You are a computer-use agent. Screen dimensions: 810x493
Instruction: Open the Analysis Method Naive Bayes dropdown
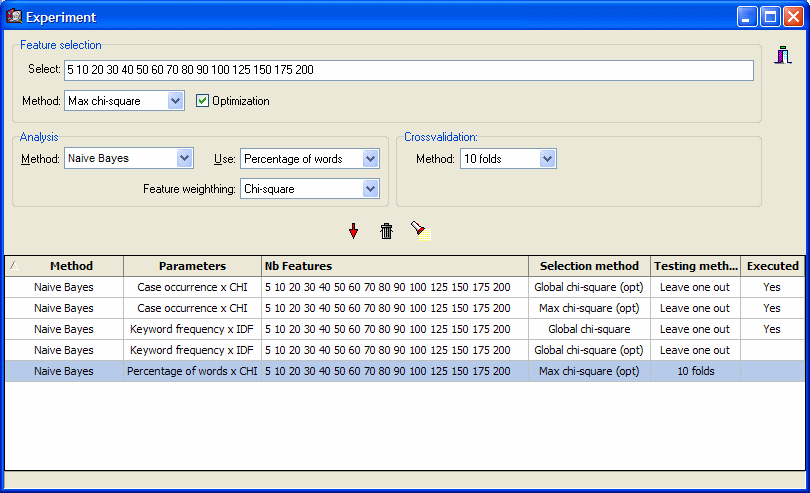pyautogui.click(x=184, y=158)
